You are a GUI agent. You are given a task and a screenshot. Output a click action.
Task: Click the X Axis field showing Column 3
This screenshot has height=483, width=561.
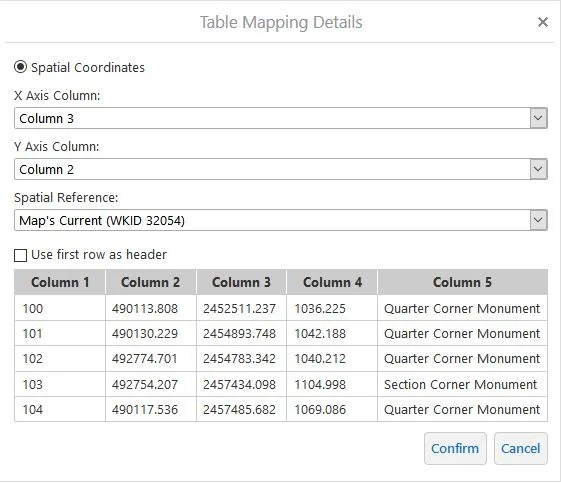point(281,118)
